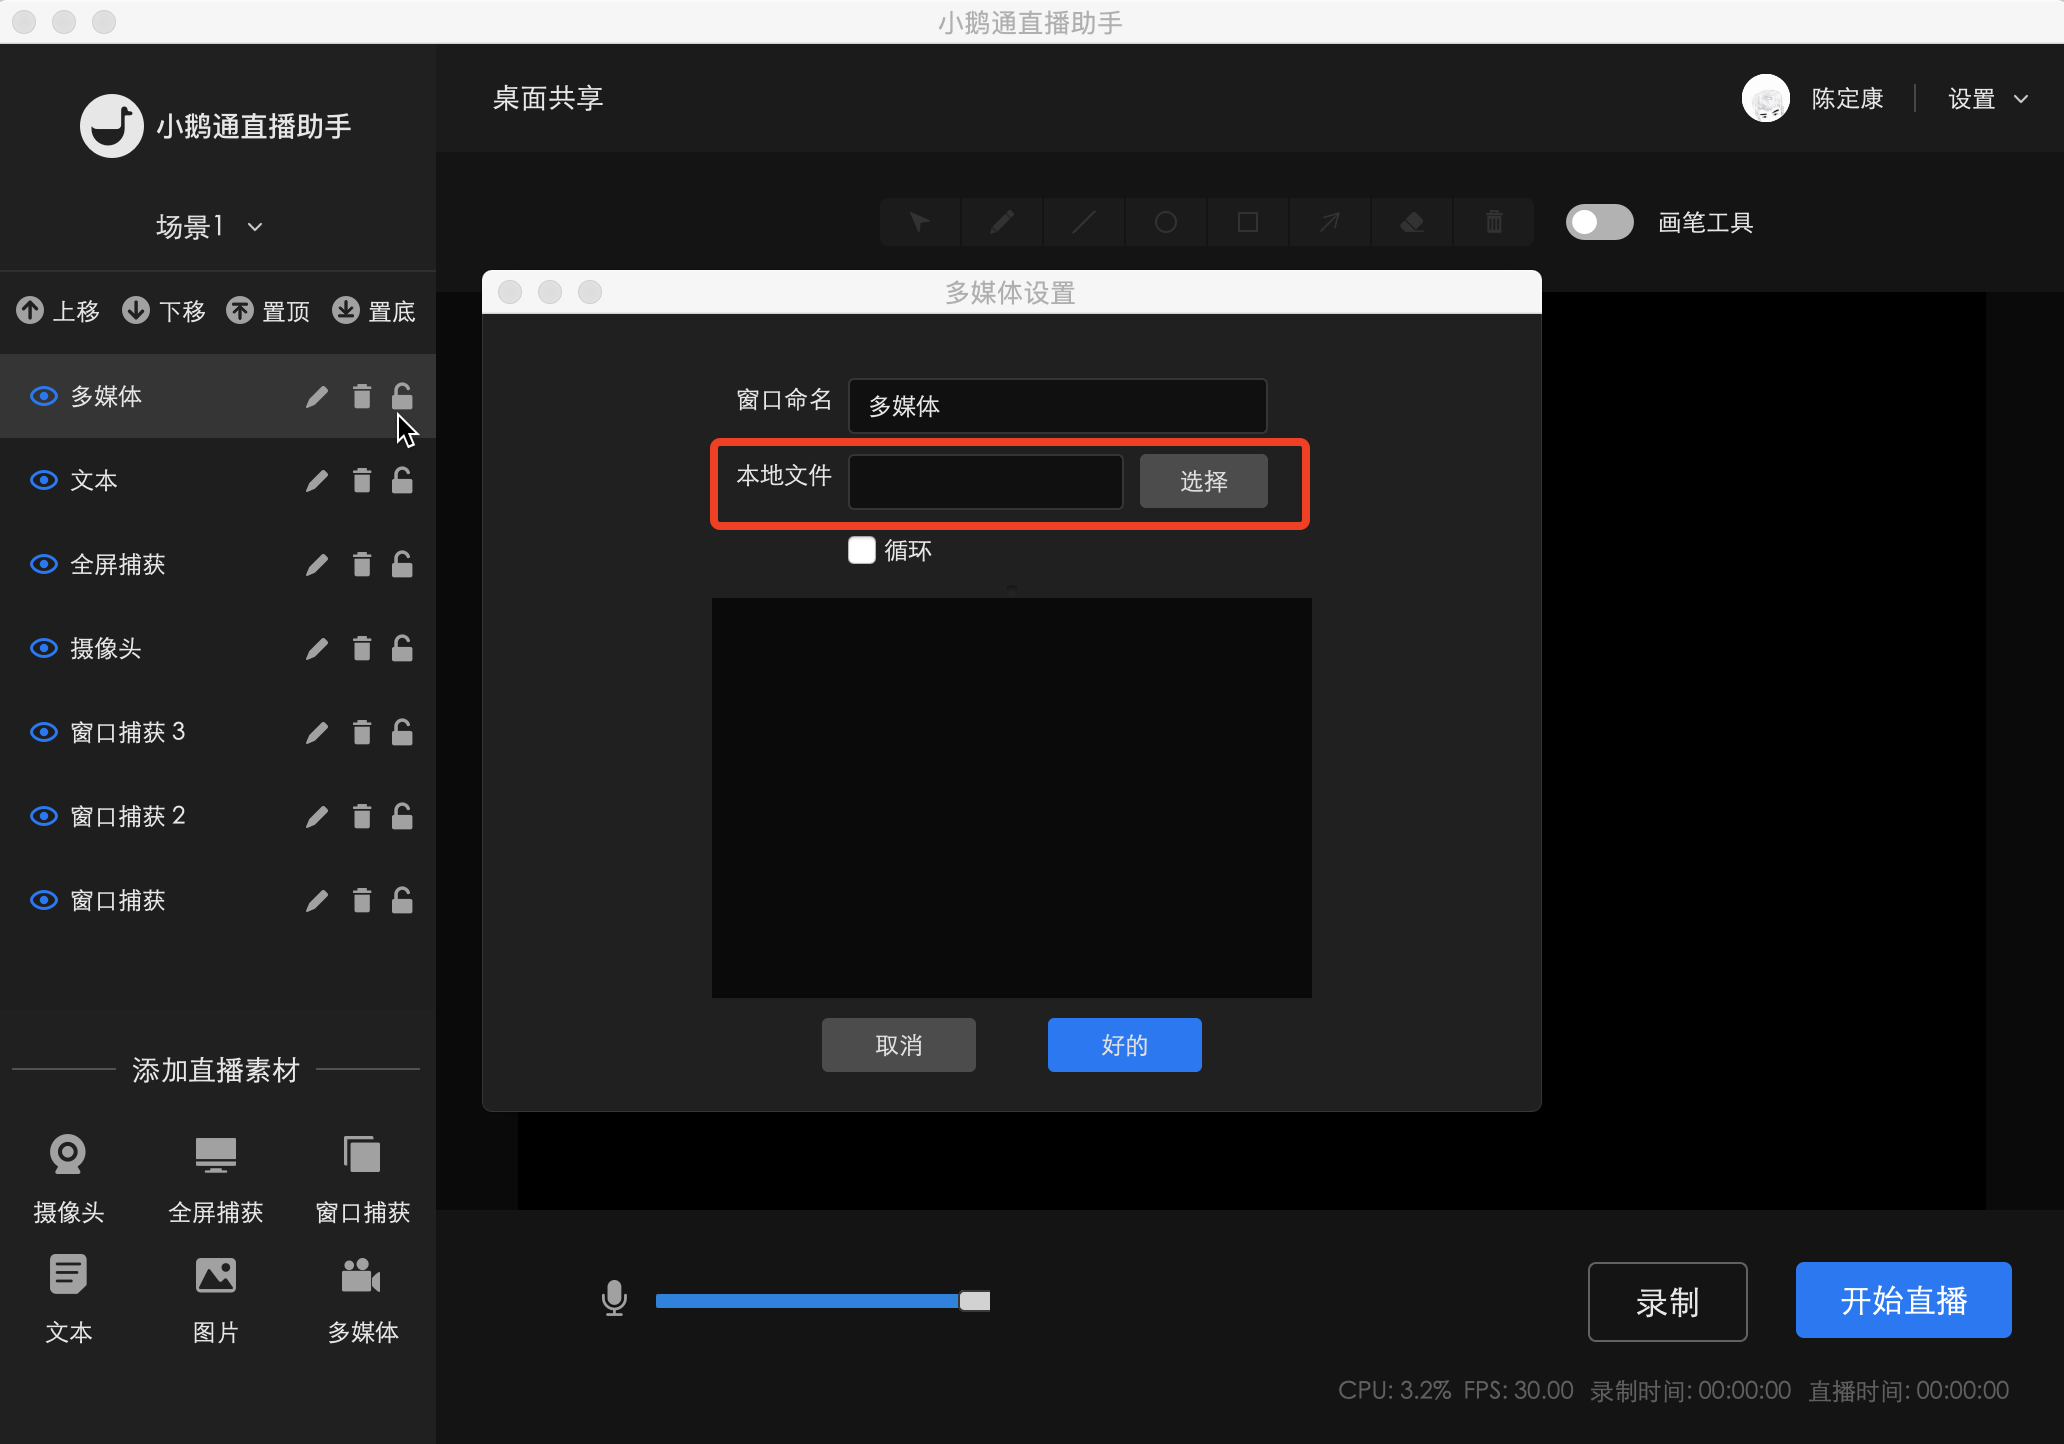Lock the 文本 layer
Viewport: 2064px width, 1444px height.
tap(402, 480)
